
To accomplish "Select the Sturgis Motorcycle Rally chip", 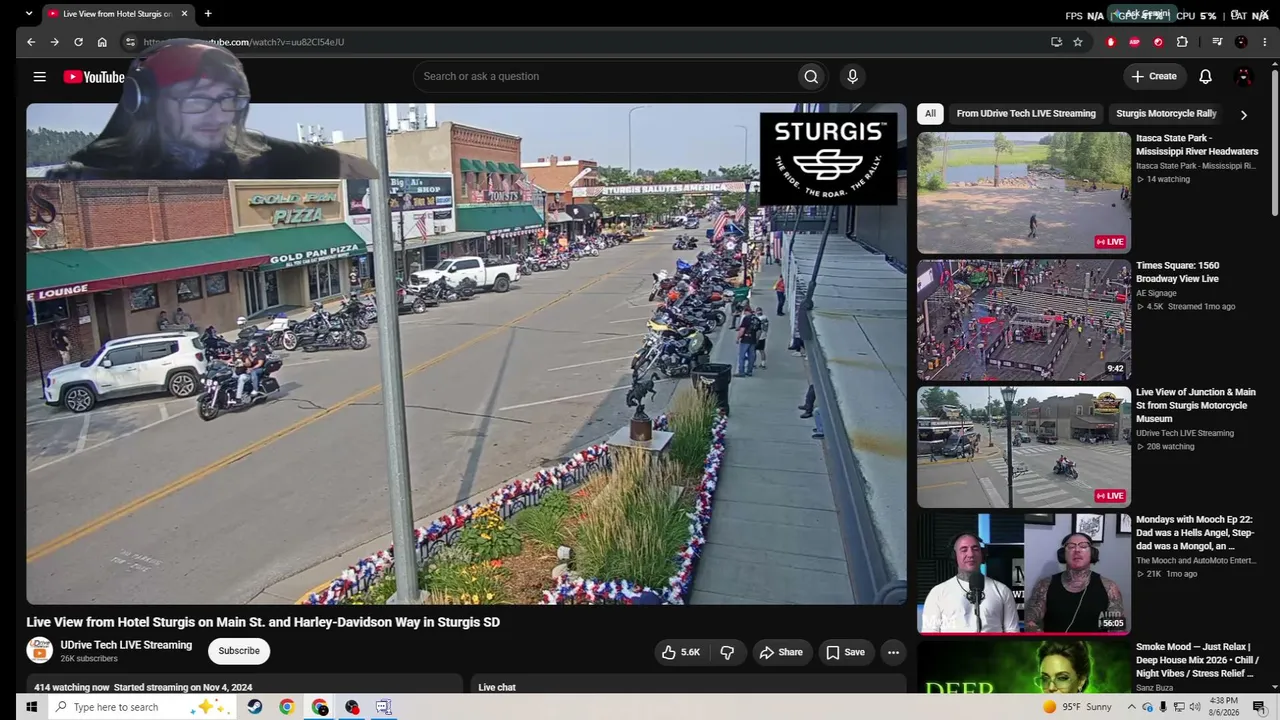I will coord(1166,114).
